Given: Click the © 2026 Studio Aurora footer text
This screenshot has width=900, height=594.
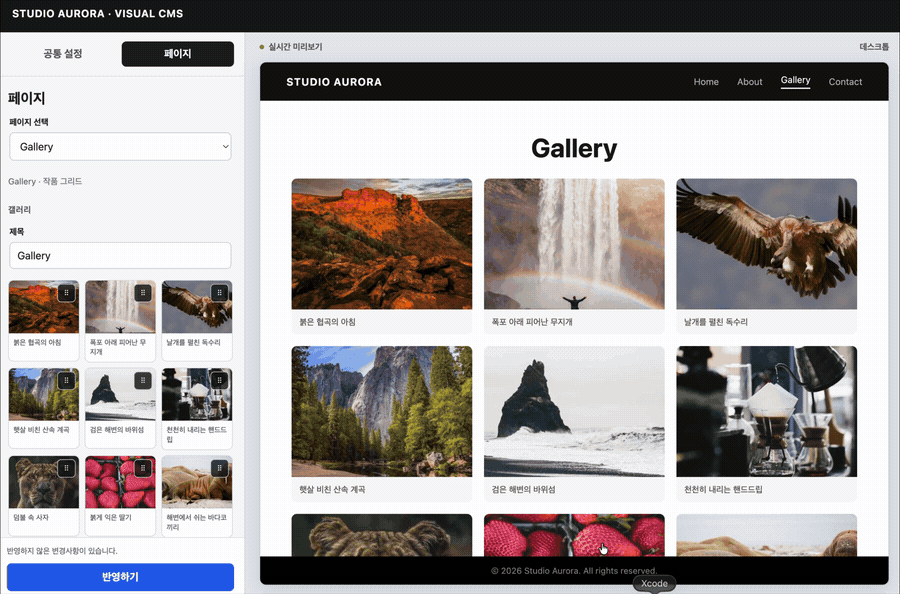Looking at the screenshot, I should point(574,571).
